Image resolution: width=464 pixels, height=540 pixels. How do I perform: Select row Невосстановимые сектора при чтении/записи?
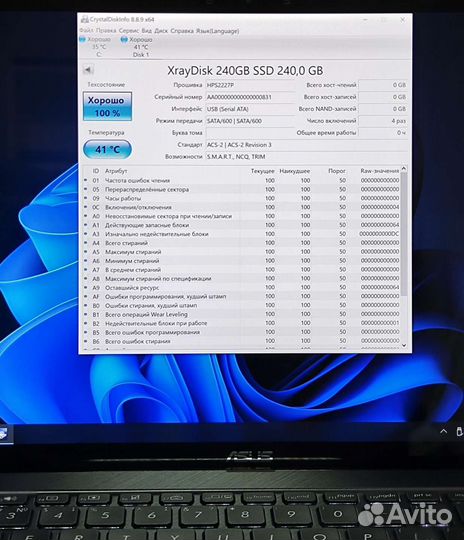(241, 216)
